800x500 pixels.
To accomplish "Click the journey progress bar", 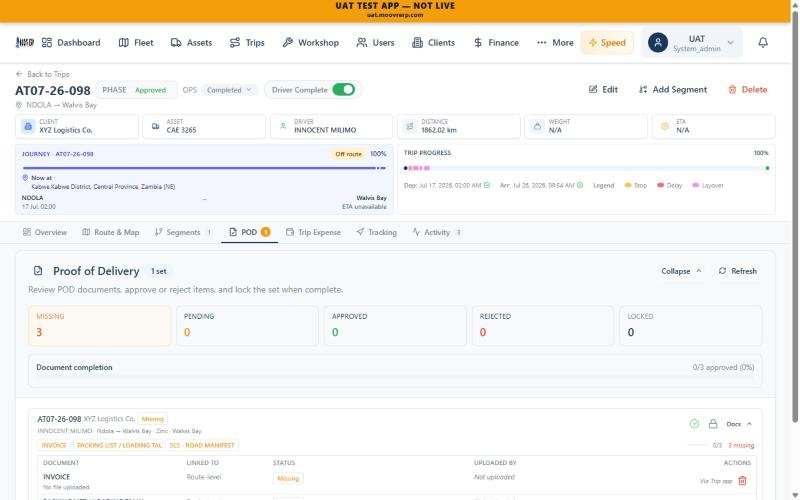I will [x=204, y=168].
